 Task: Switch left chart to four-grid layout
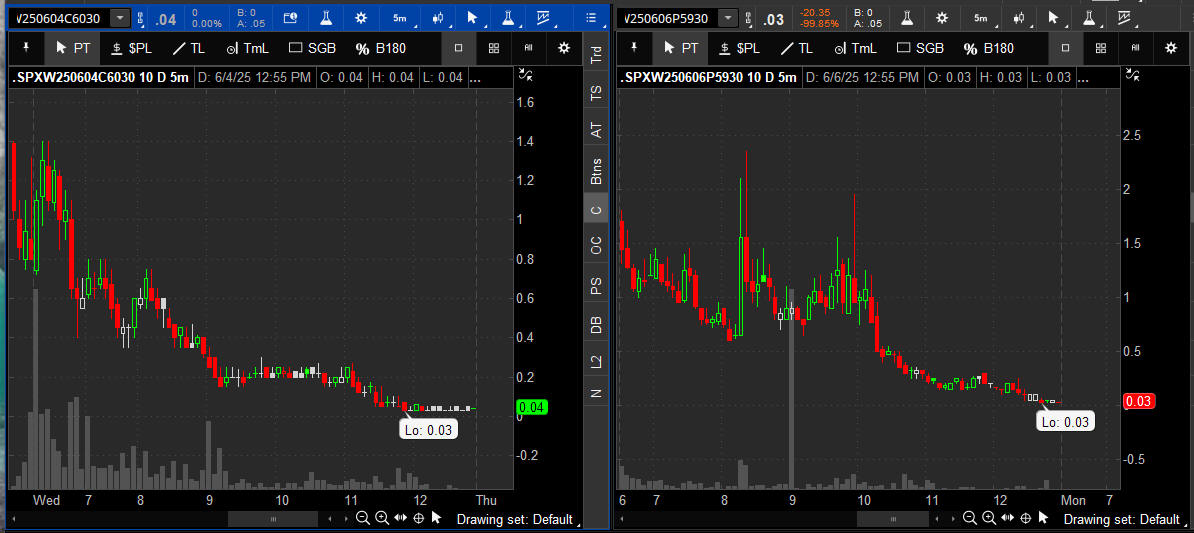click(494, 48)
